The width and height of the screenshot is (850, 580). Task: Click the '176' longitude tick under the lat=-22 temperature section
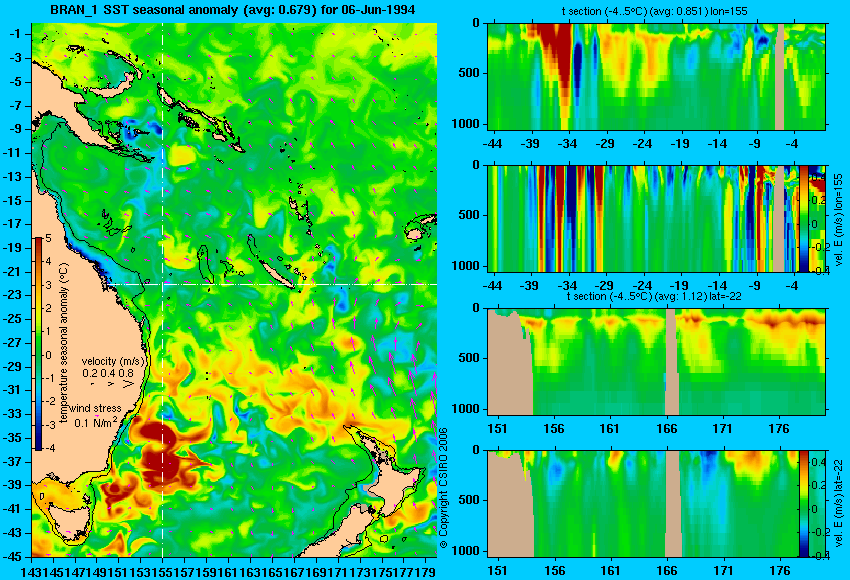coord(779,429)
